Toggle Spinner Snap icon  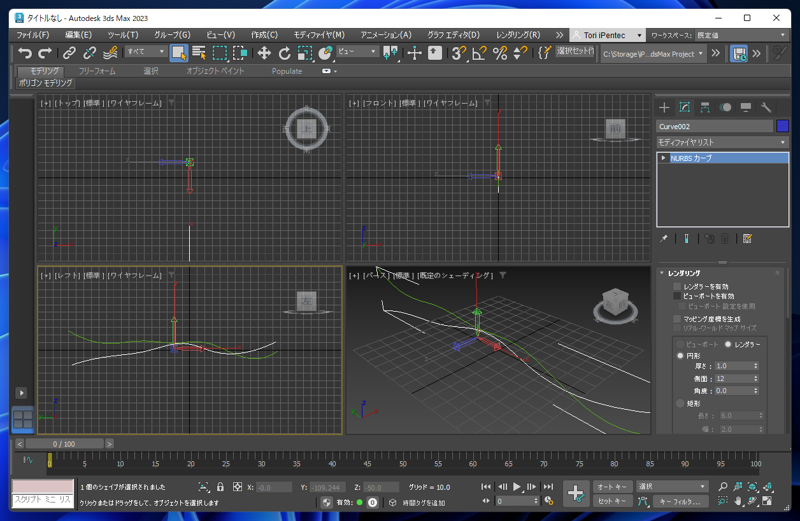[520, 53]
